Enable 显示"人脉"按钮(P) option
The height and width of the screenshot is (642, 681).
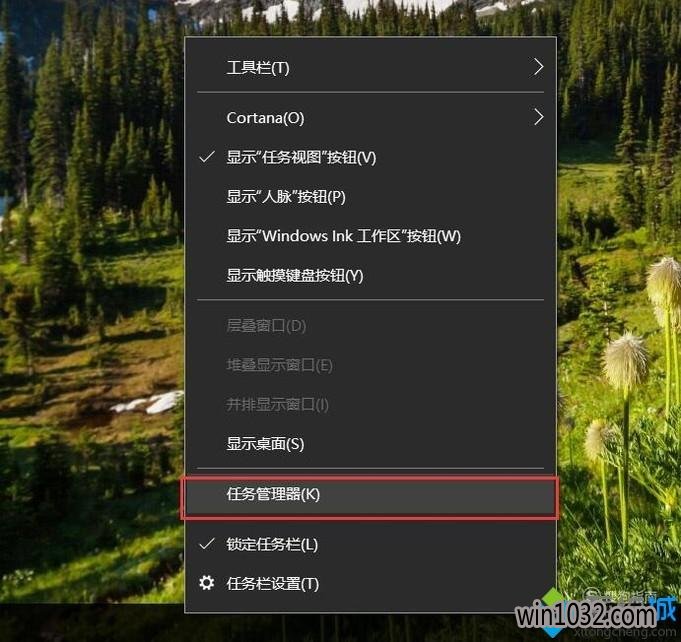[x=370, y=196]
